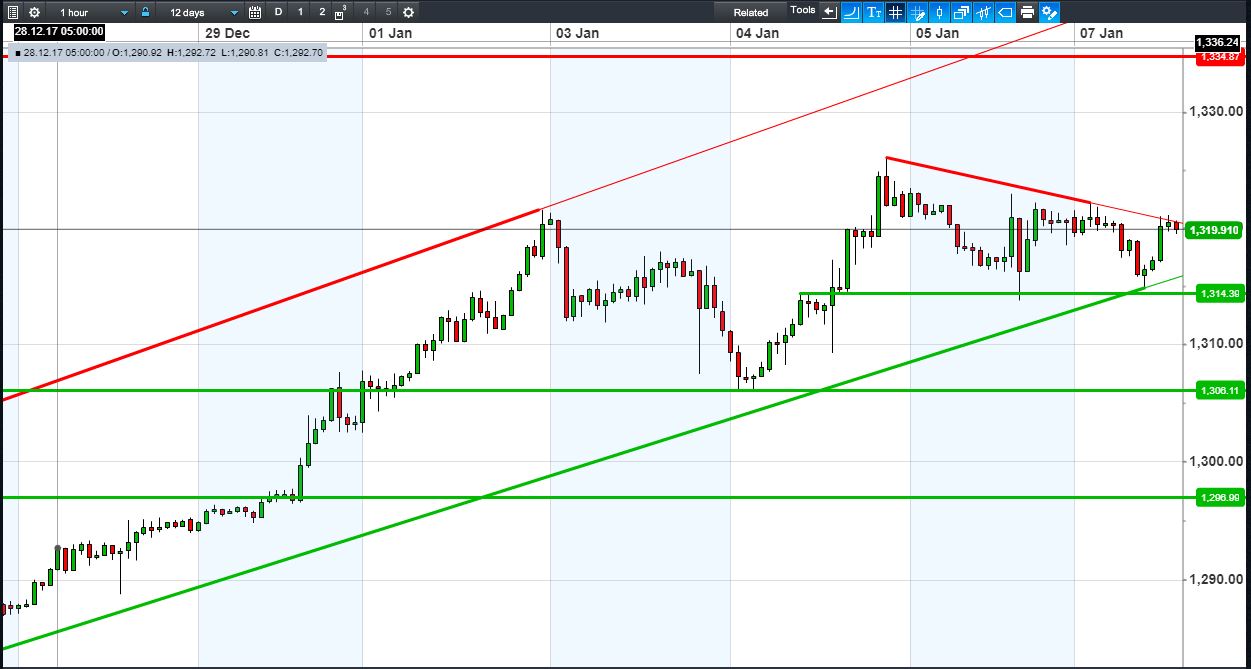Open technical indicators candlestick icon
The height and width of the screenshot is (669, 1251).
984,12
